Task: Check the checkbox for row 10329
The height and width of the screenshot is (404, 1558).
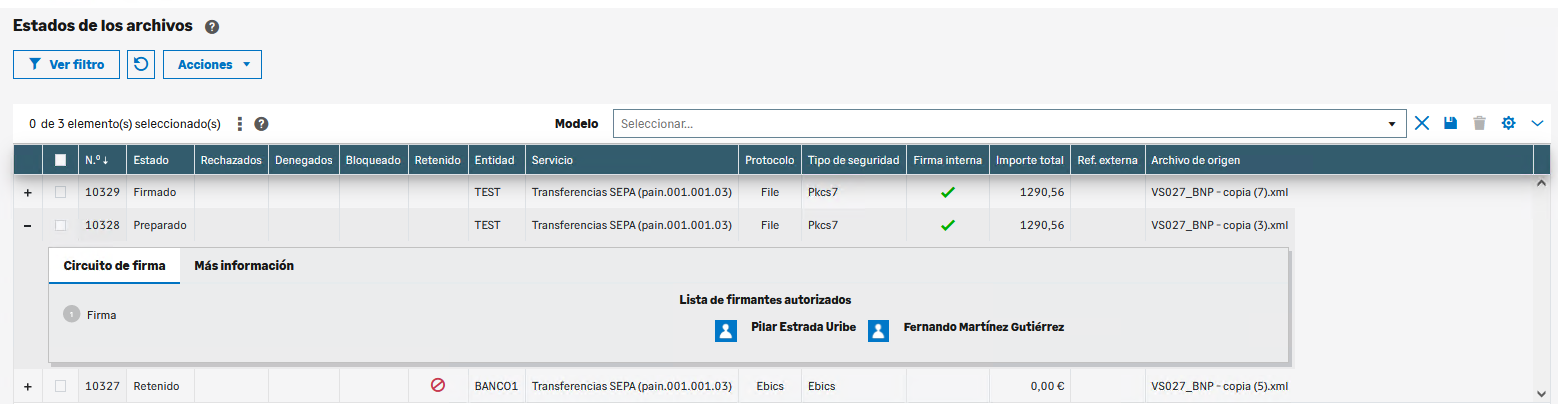Action: point(60,192)
